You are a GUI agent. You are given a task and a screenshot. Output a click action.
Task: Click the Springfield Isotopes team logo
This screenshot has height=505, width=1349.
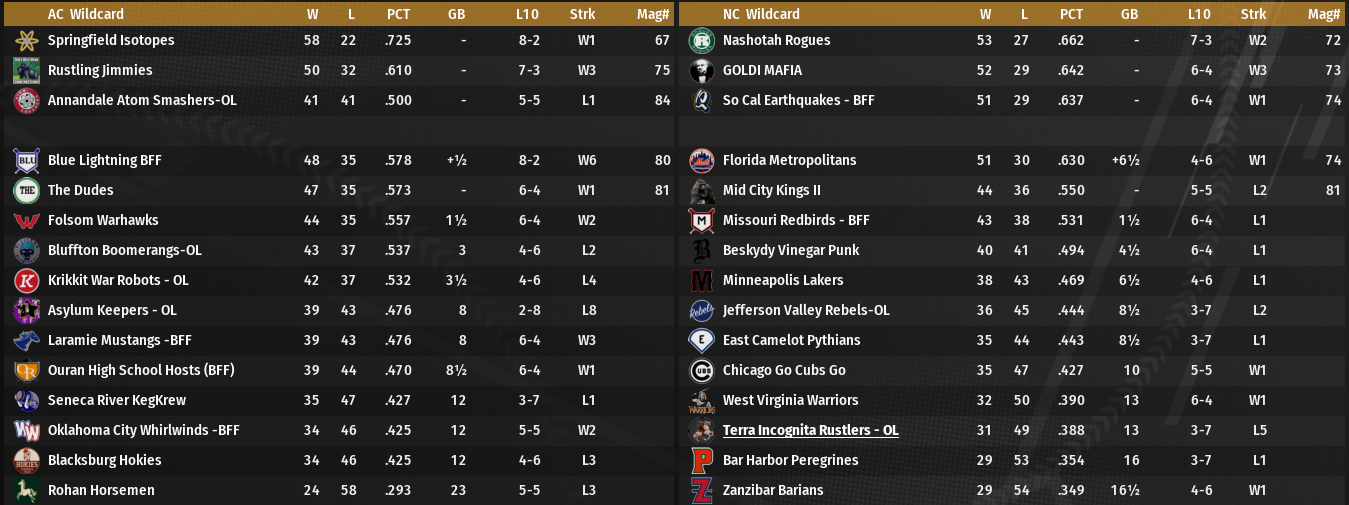click(26, 41)
